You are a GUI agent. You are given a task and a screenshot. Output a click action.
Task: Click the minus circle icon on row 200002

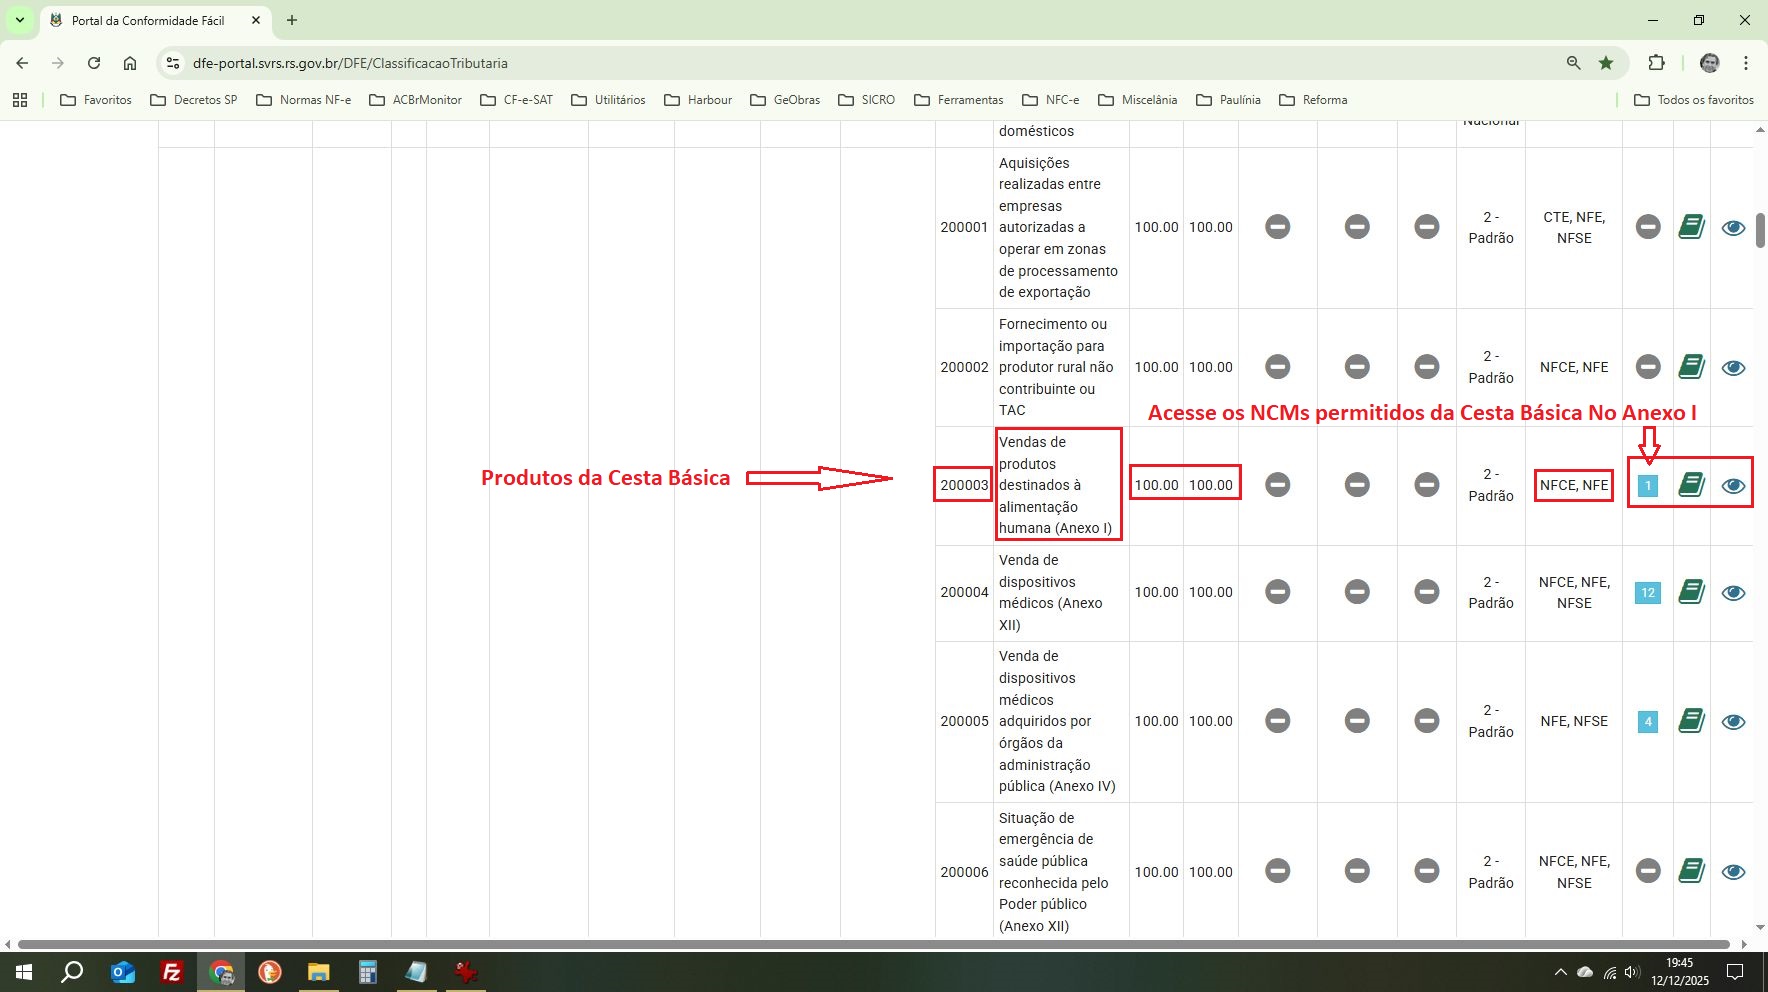1279,366
